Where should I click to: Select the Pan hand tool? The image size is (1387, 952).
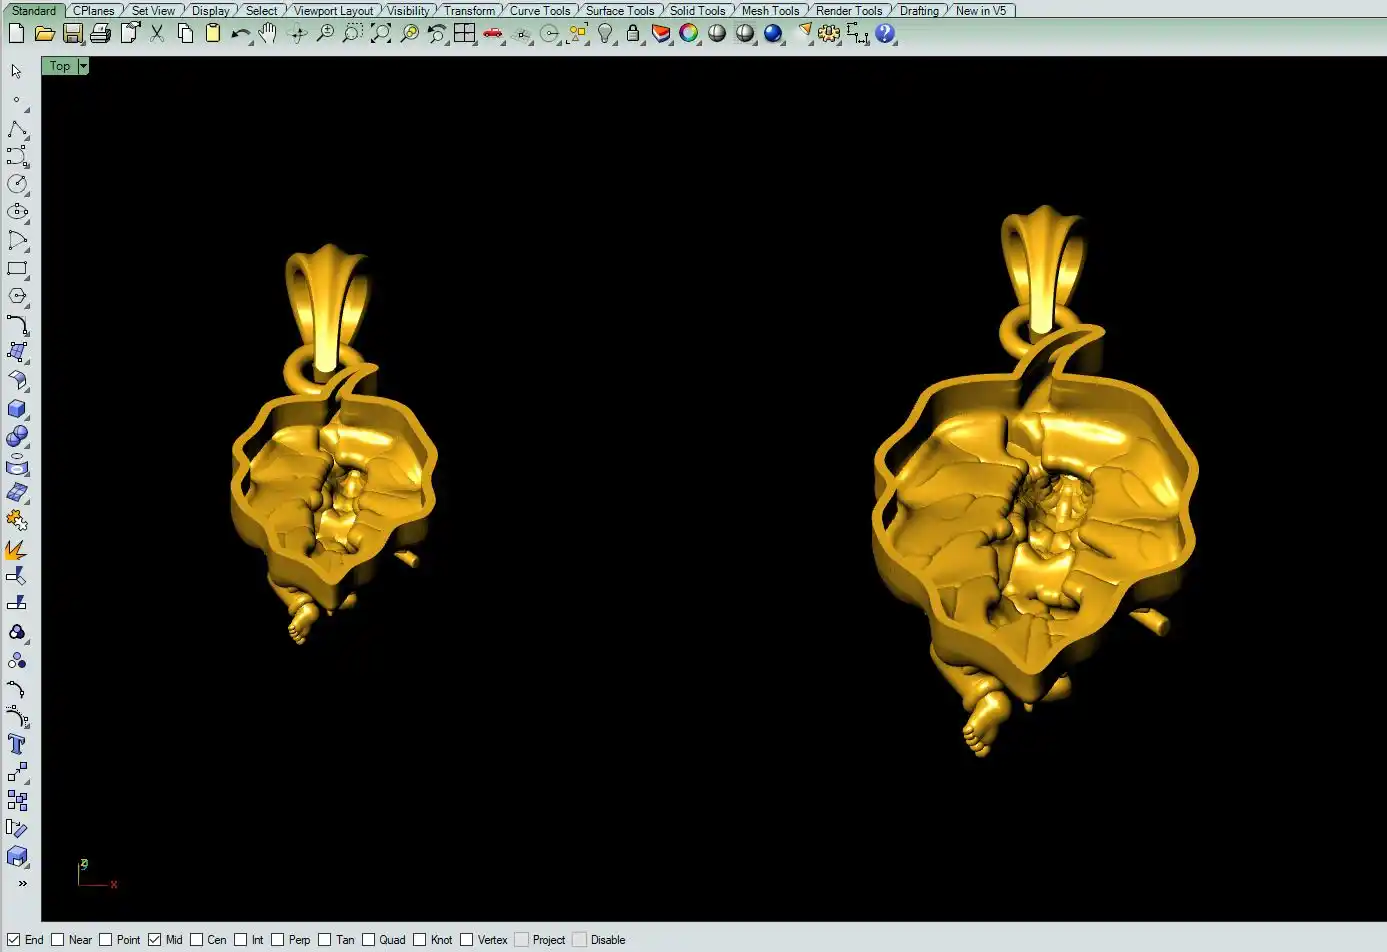[x=267, y=33]
